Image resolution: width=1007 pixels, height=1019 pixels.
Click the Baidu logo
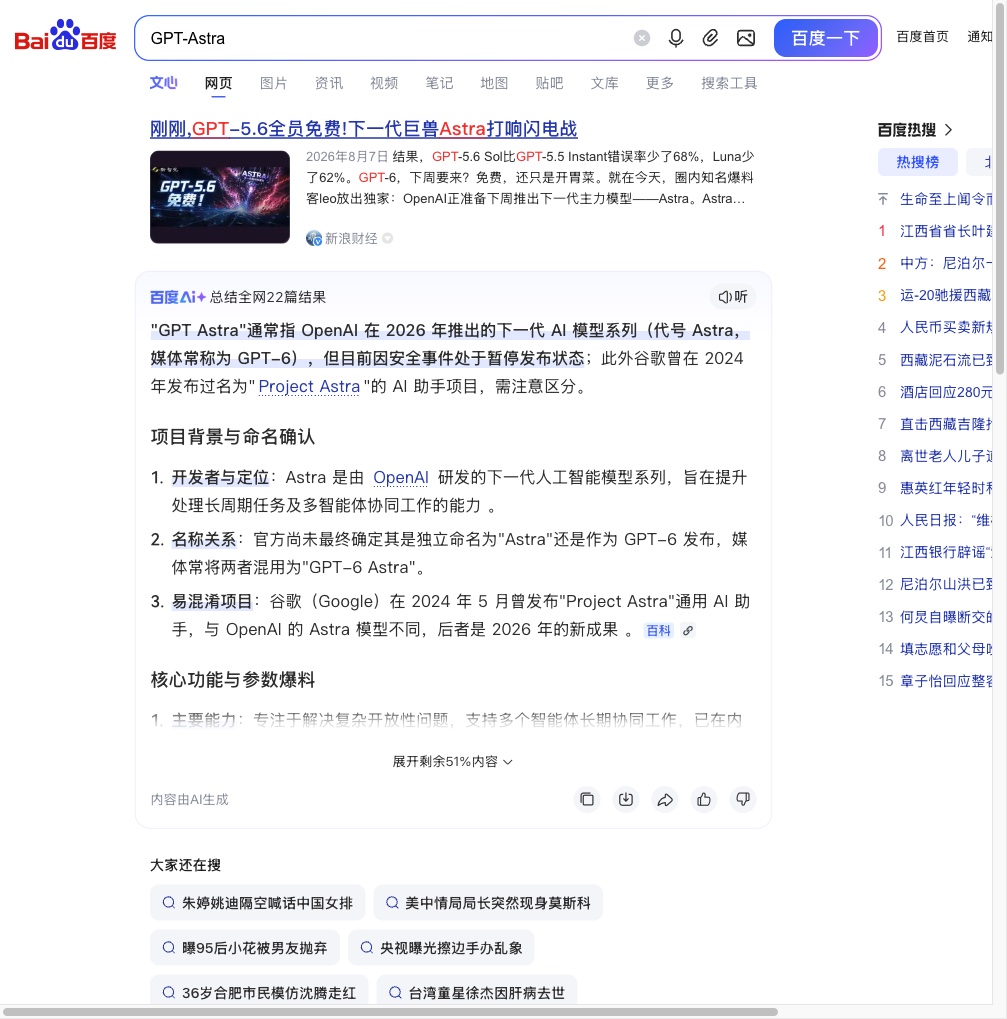pos(65,36)
